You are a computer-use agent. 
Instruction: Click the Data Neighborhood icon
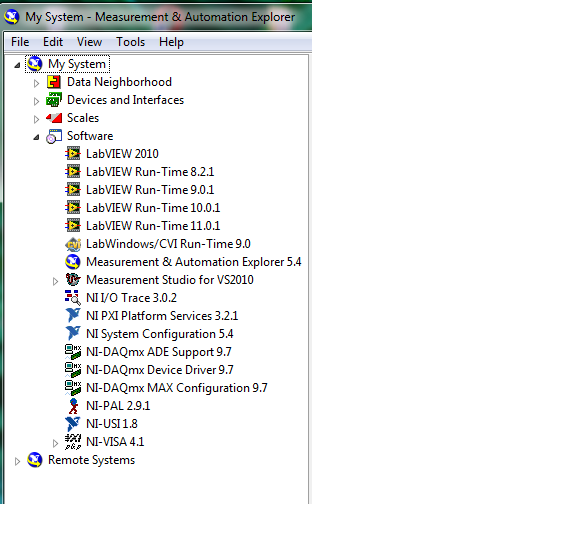[54, 82]
